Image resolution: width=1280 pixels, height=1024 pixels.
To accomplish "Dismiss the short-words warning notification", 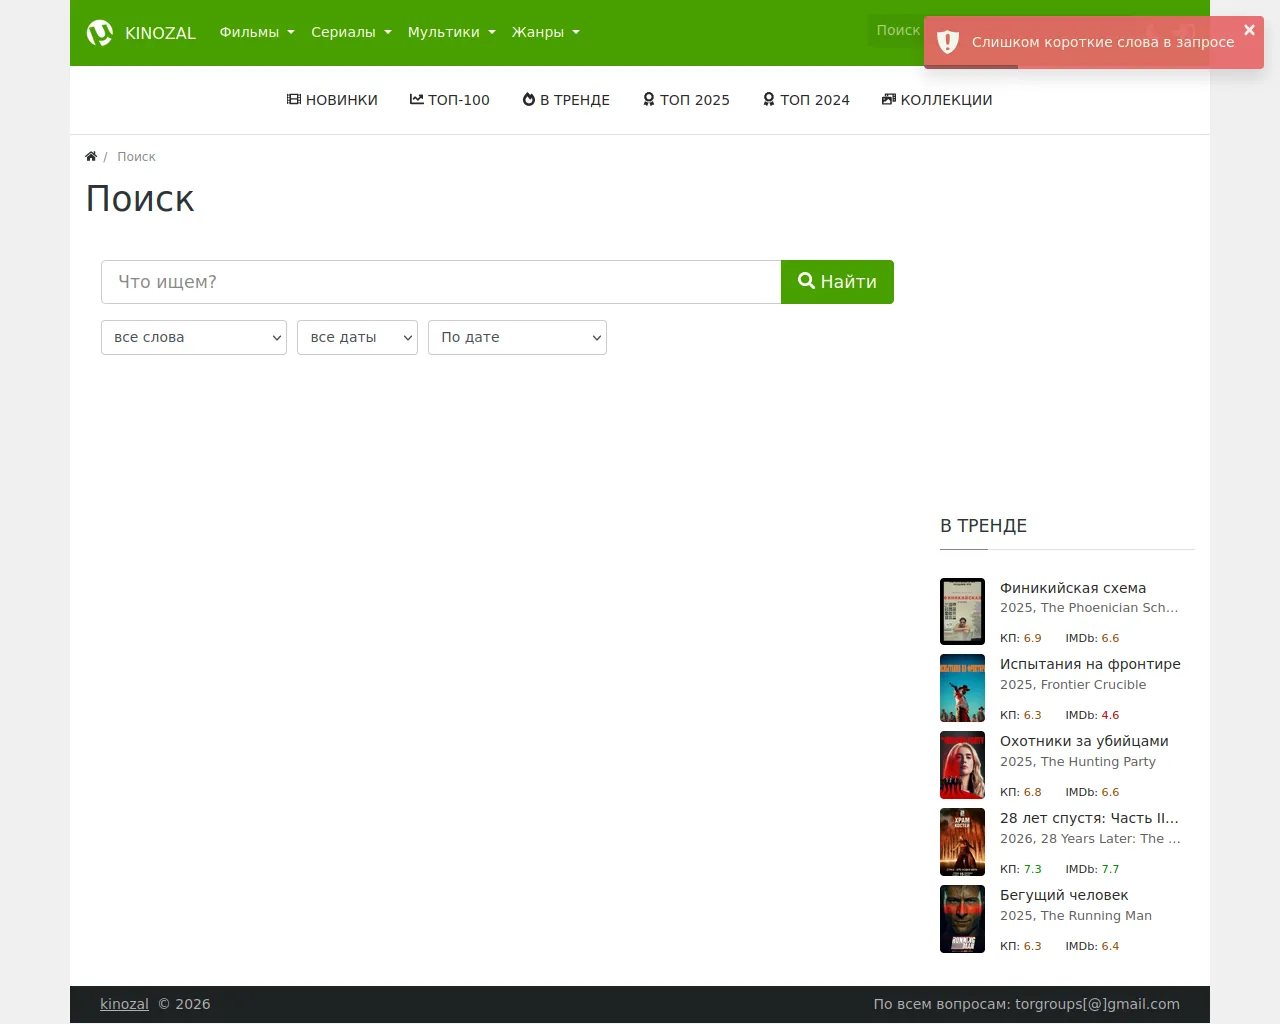I will coord(1249,30).
